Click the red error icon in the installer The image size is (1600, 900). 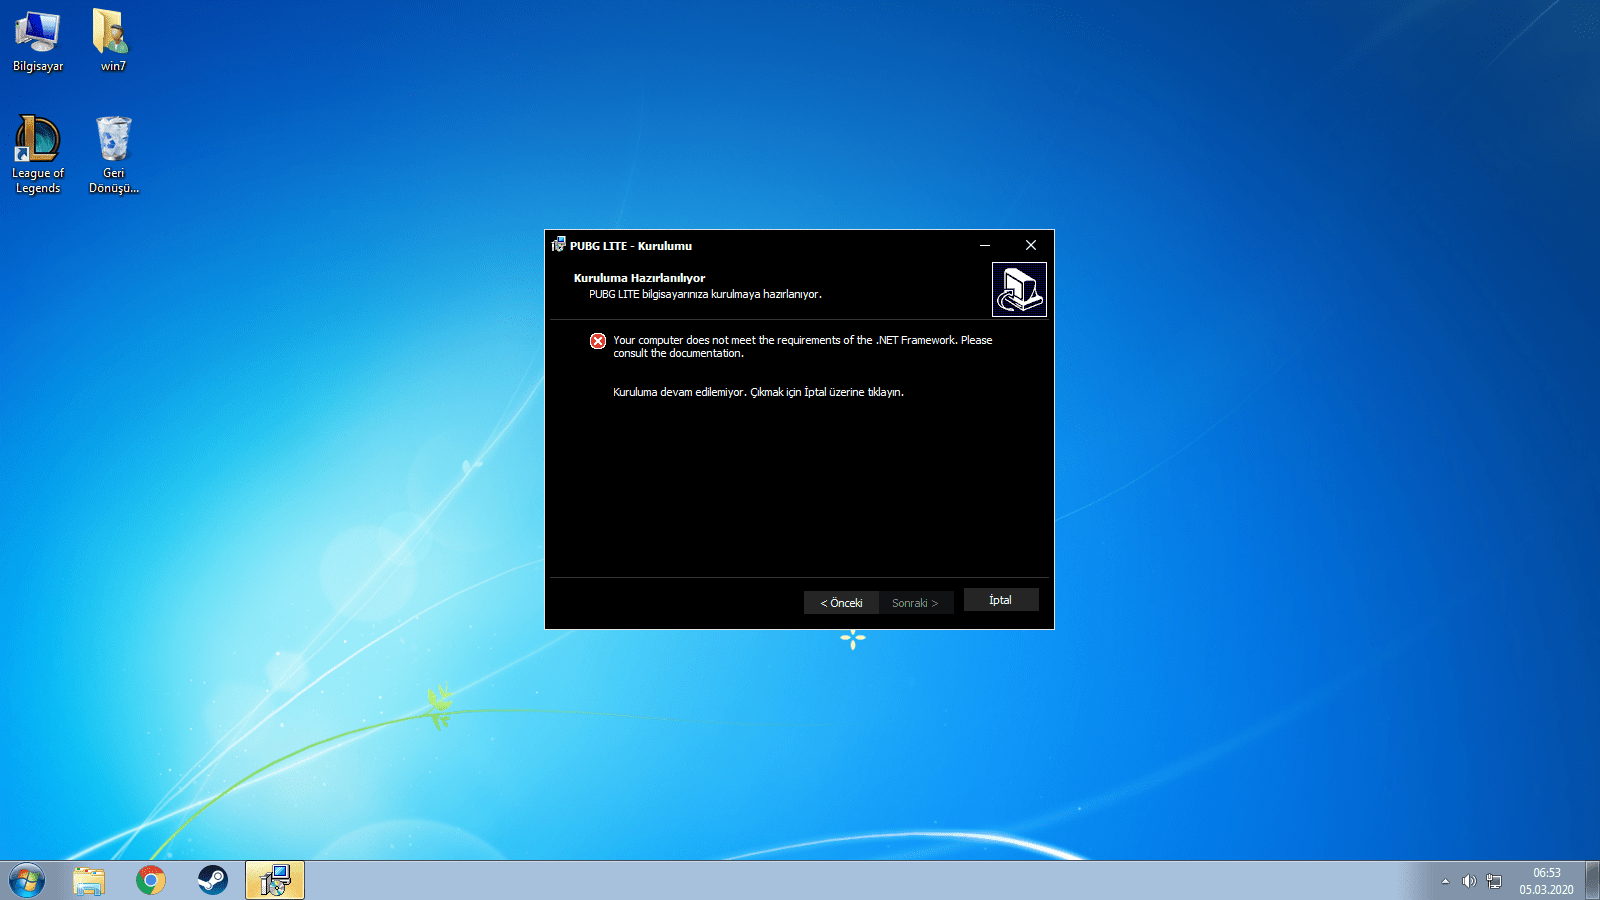click(x=598, y=341)
